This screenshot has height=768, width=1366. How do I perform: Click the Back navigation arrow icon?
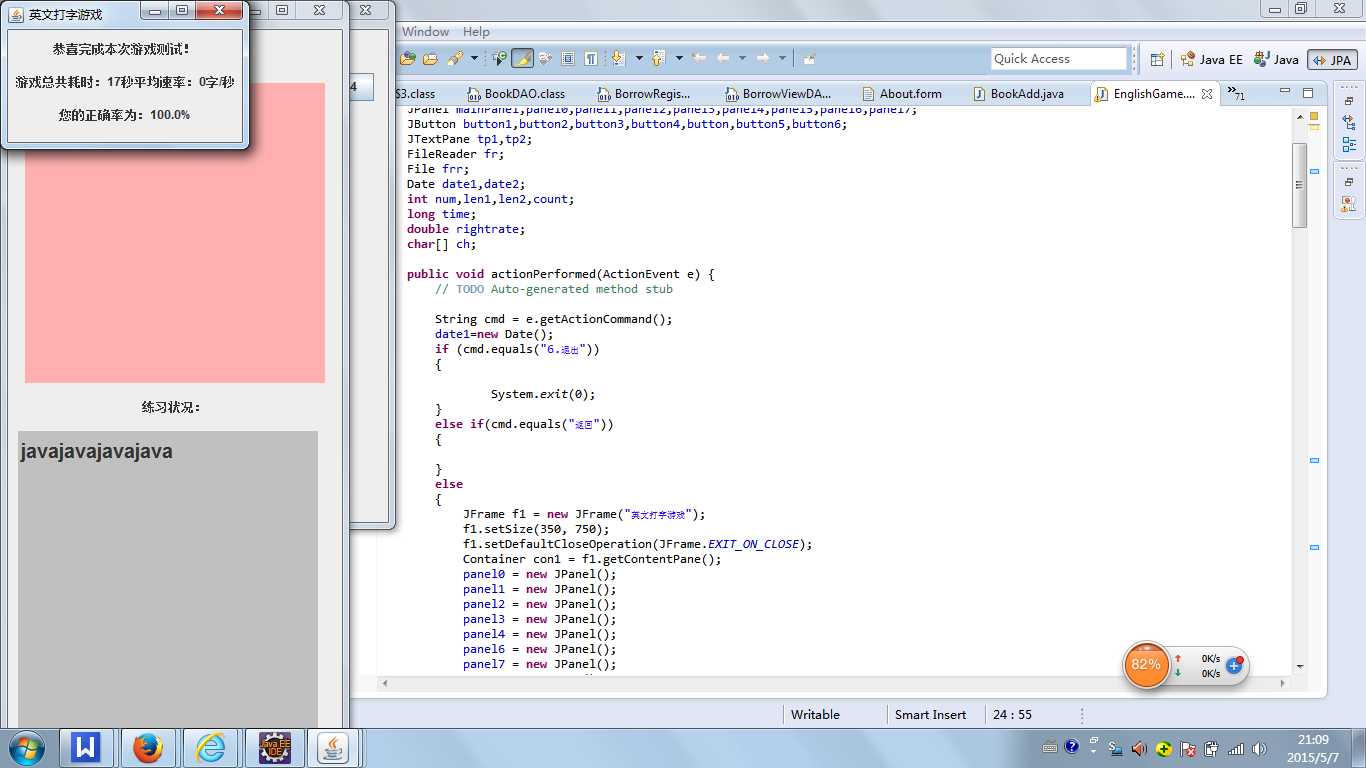tap(722, 58)
